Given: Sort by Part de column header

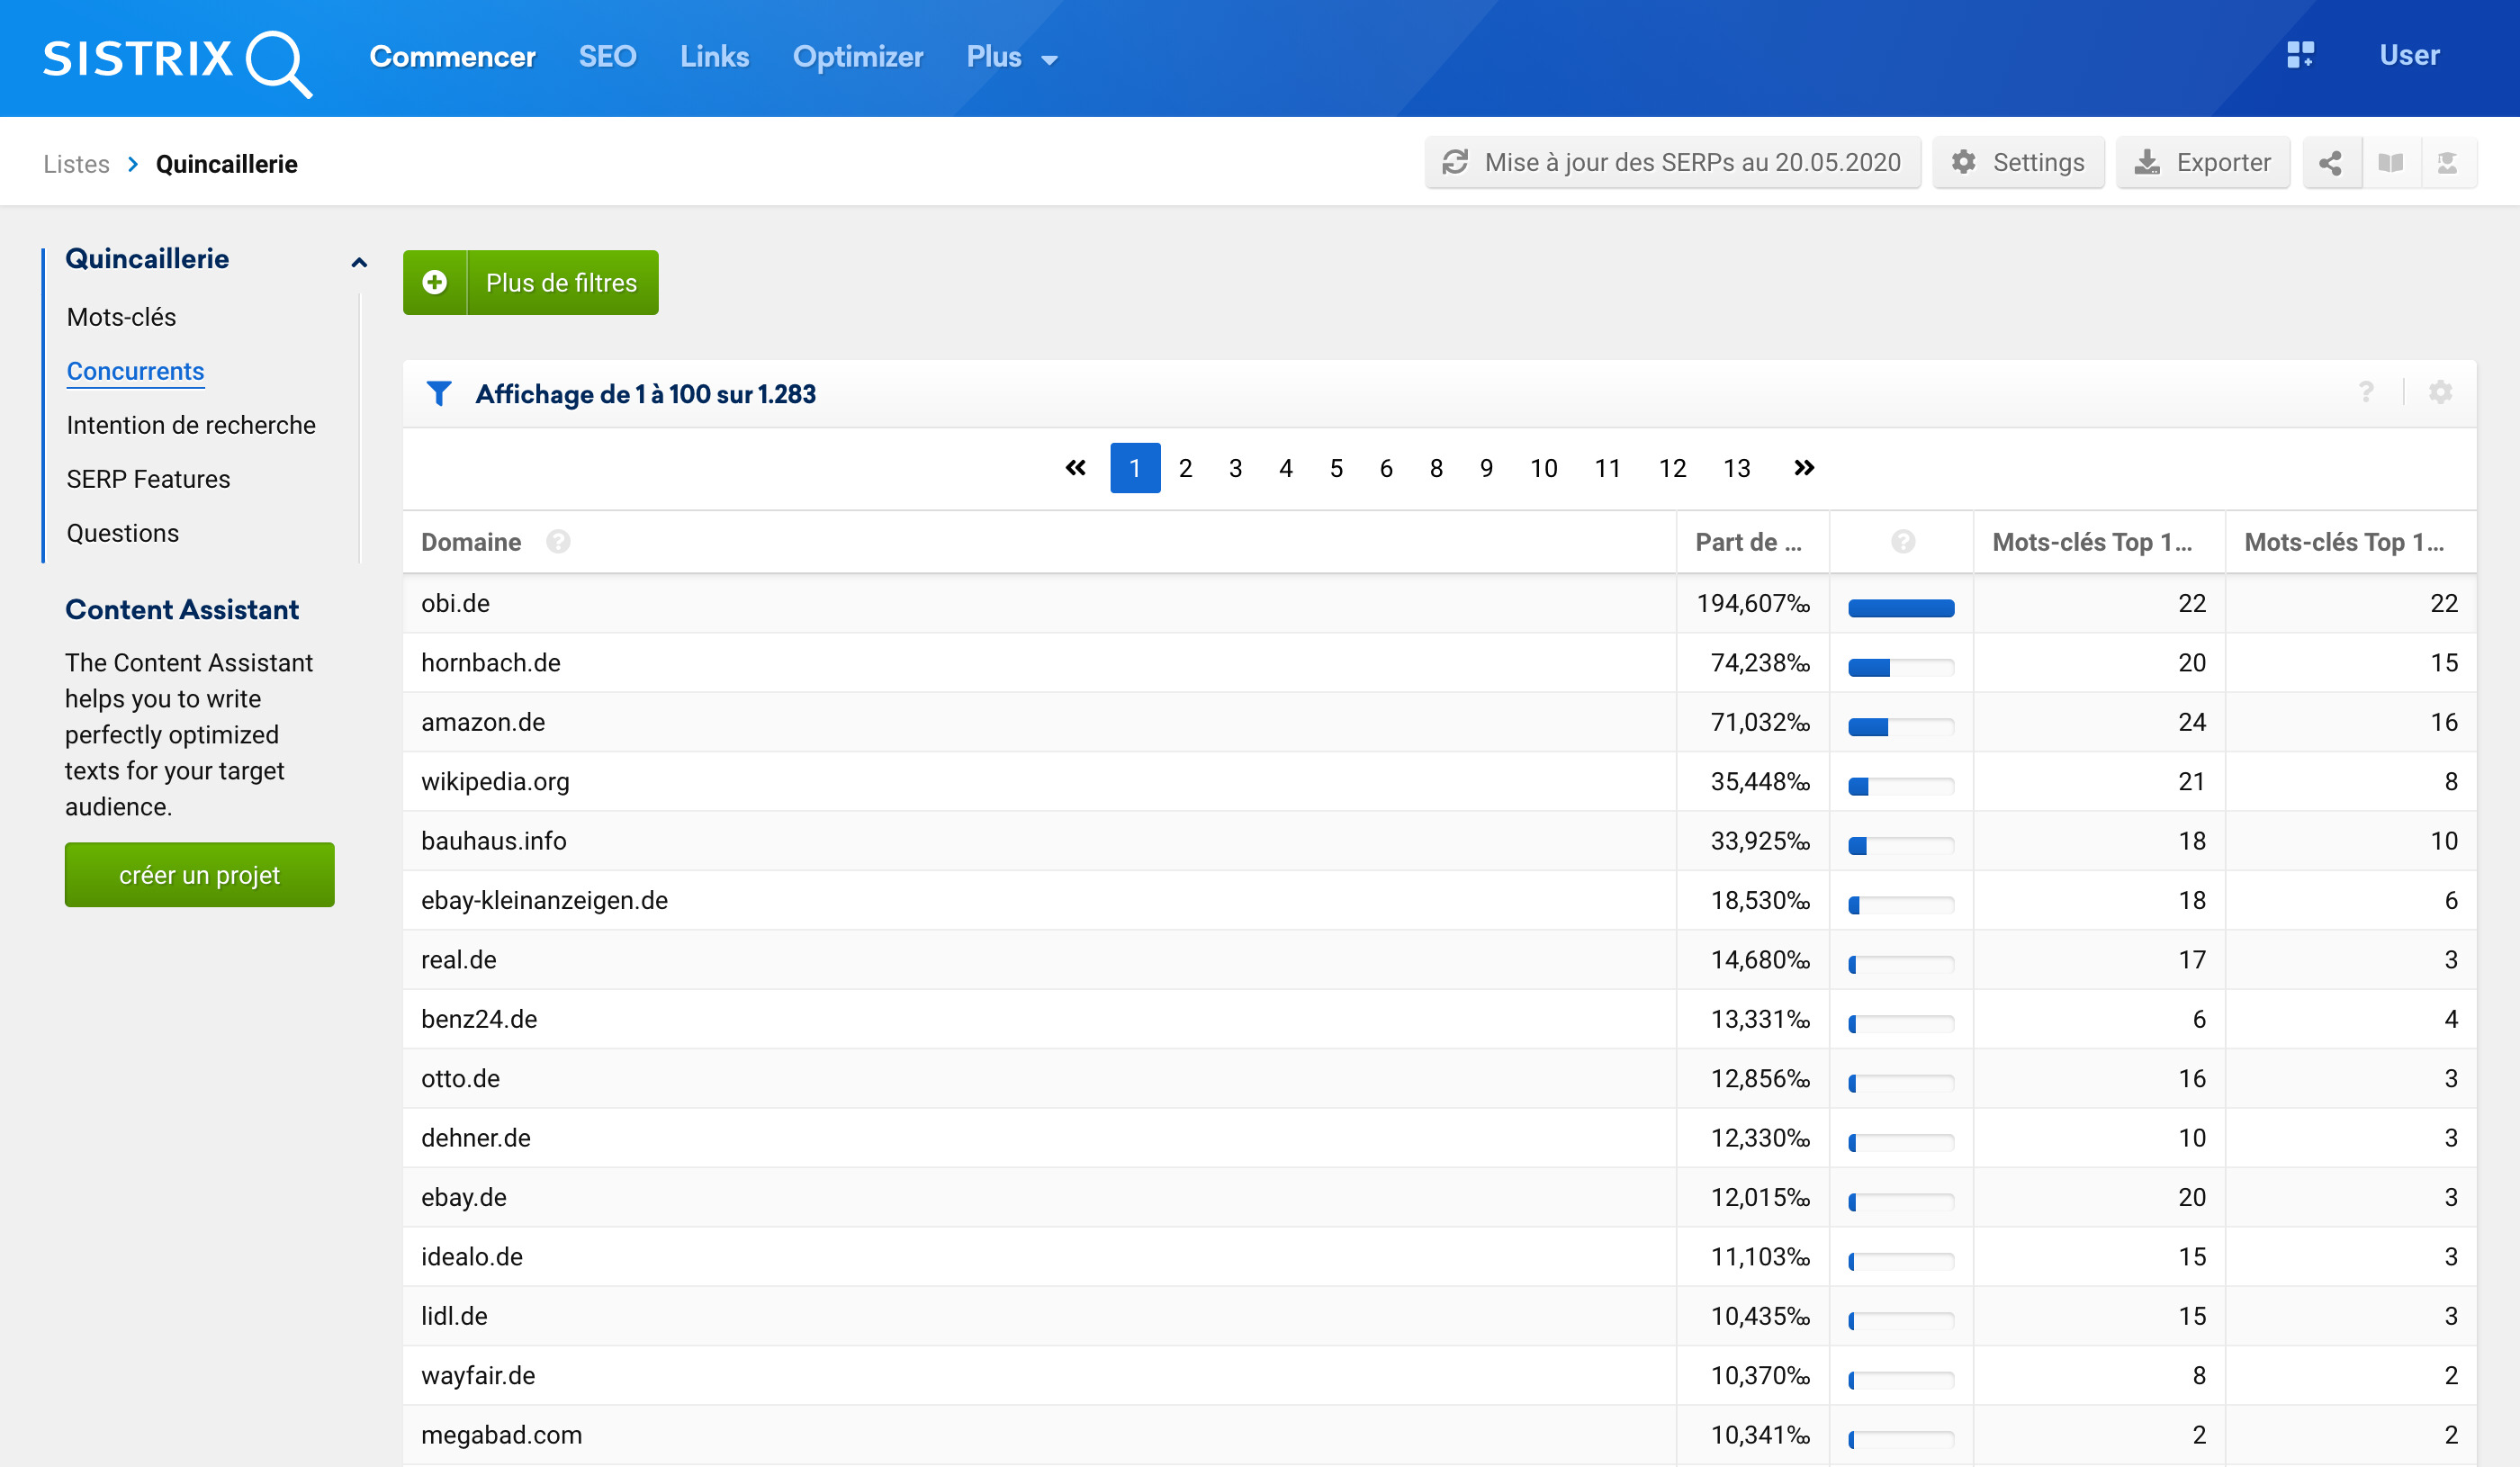Looking at the screenshot, I should 1748,542.
